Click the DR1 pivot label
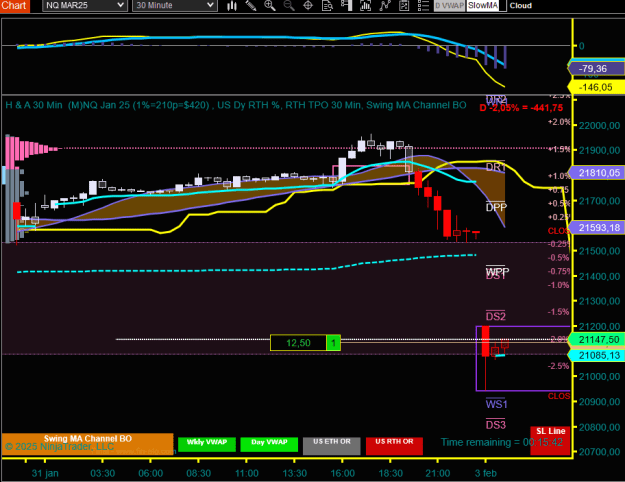Viewport: 625px width, 482px height. click(495, 167)
